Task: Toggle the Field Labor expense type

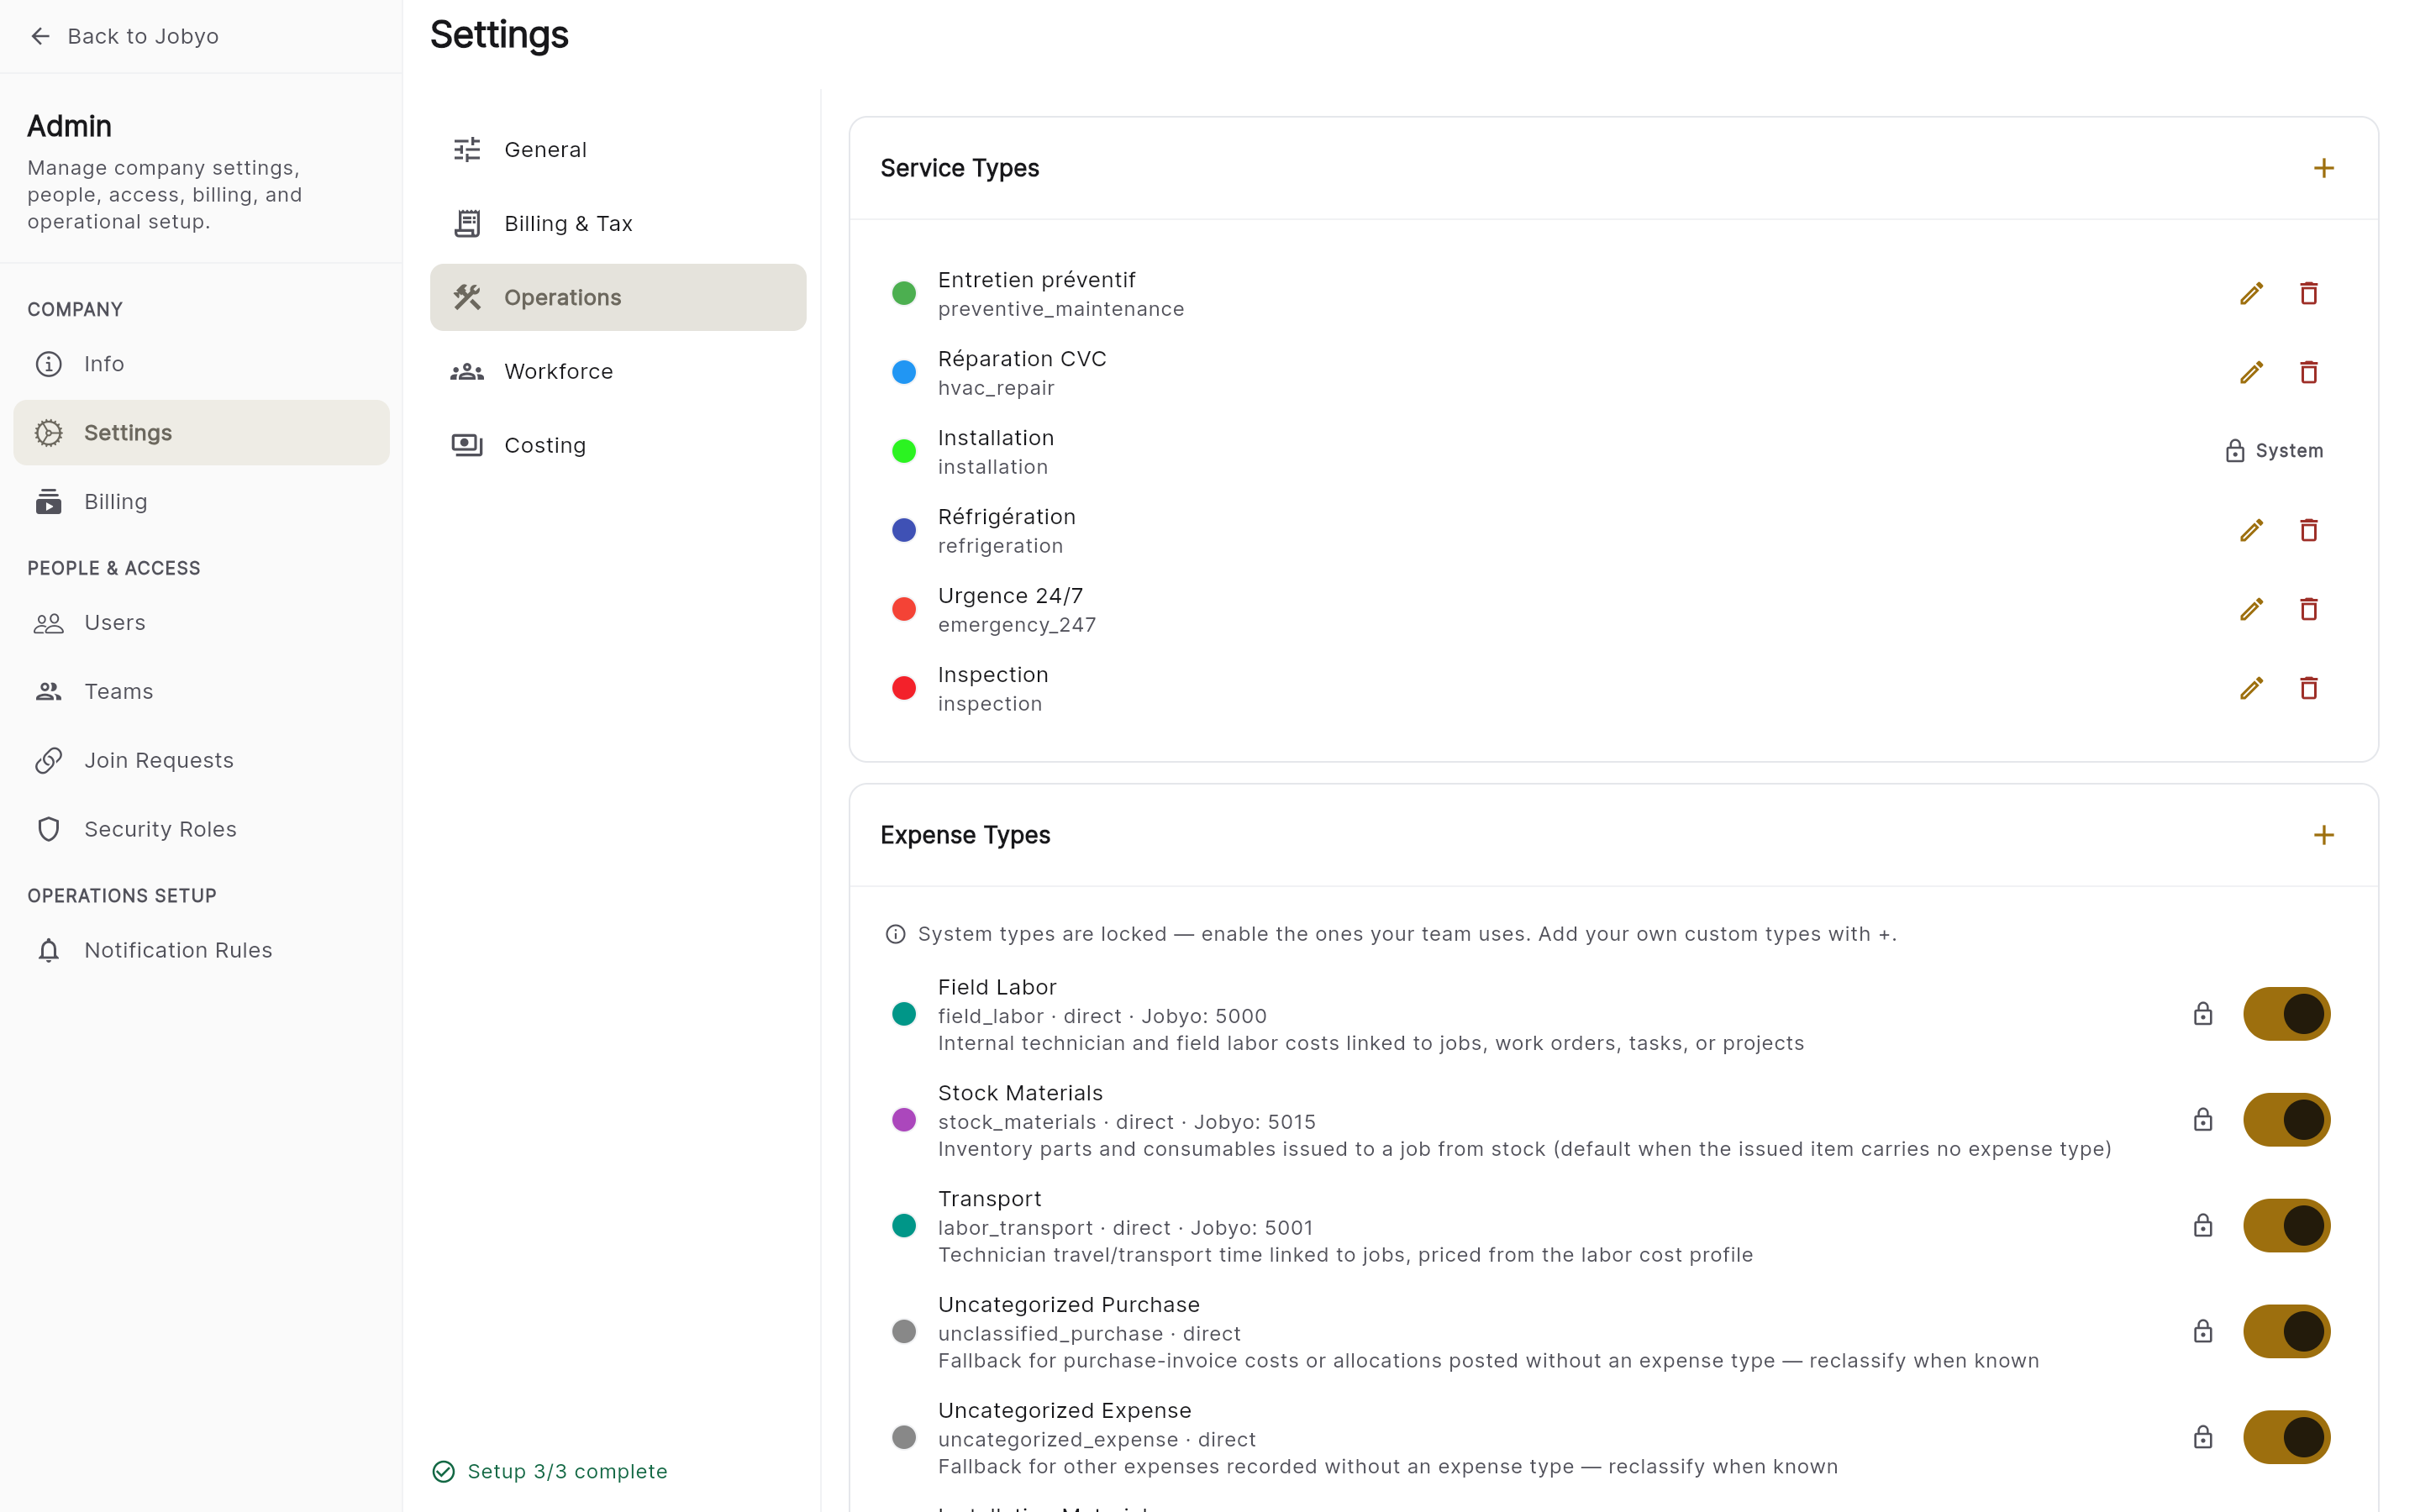Action: click(2286, 1014)
